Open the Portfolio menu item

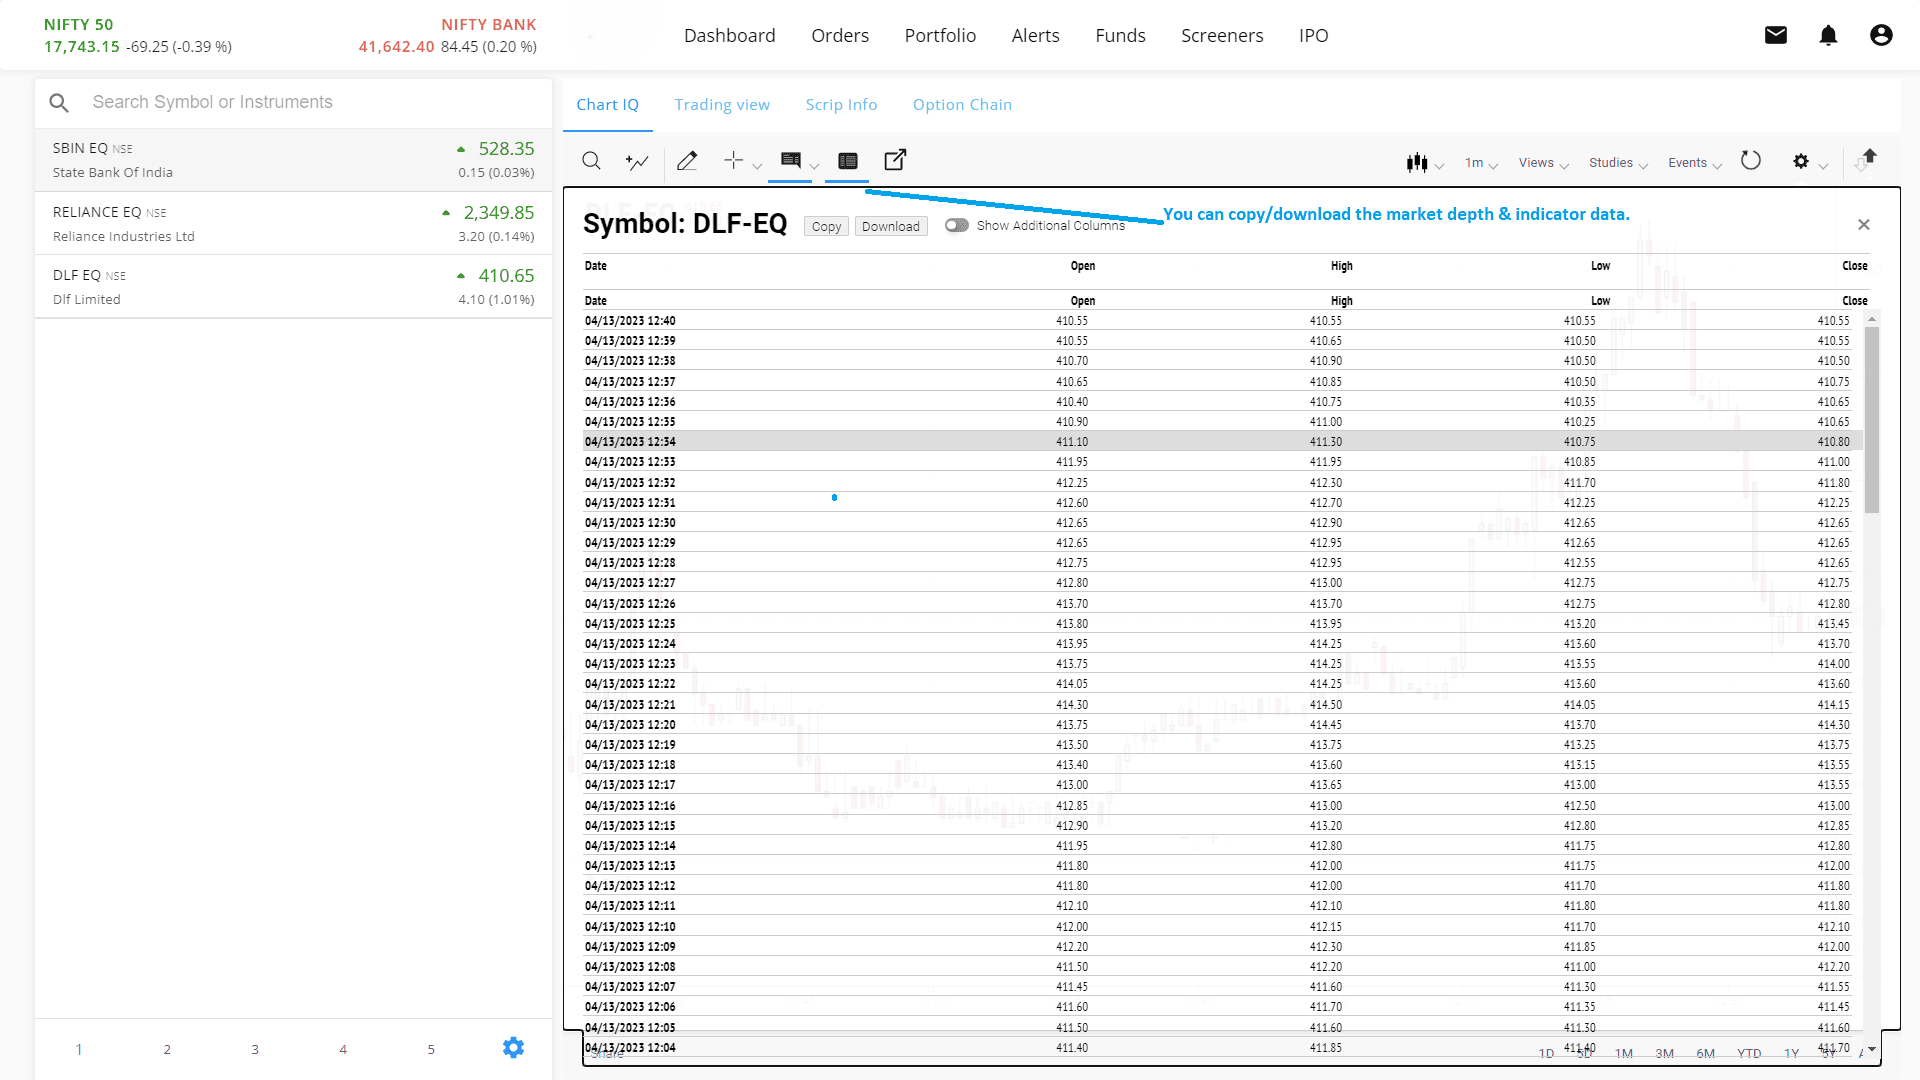click(x=940, y=36)
